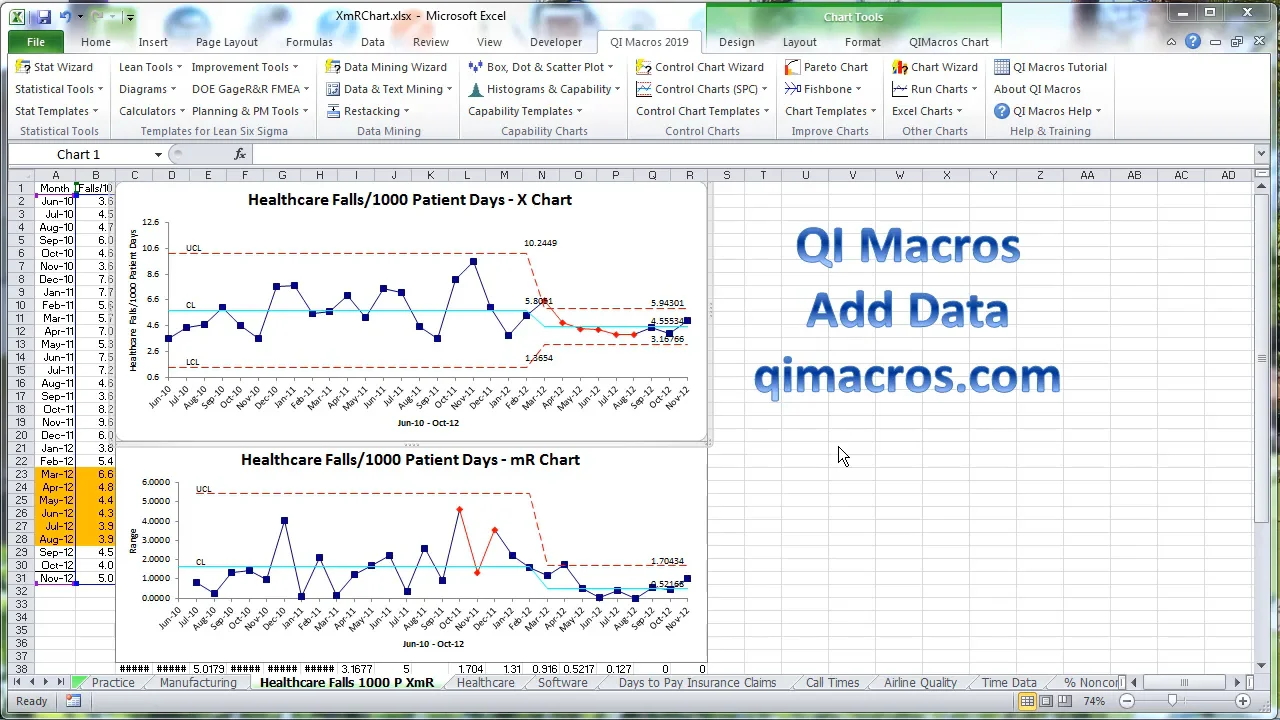1280x720 pixels.
Task: Switch to Page Layout view in status bar
Action: coord(1047,701)
